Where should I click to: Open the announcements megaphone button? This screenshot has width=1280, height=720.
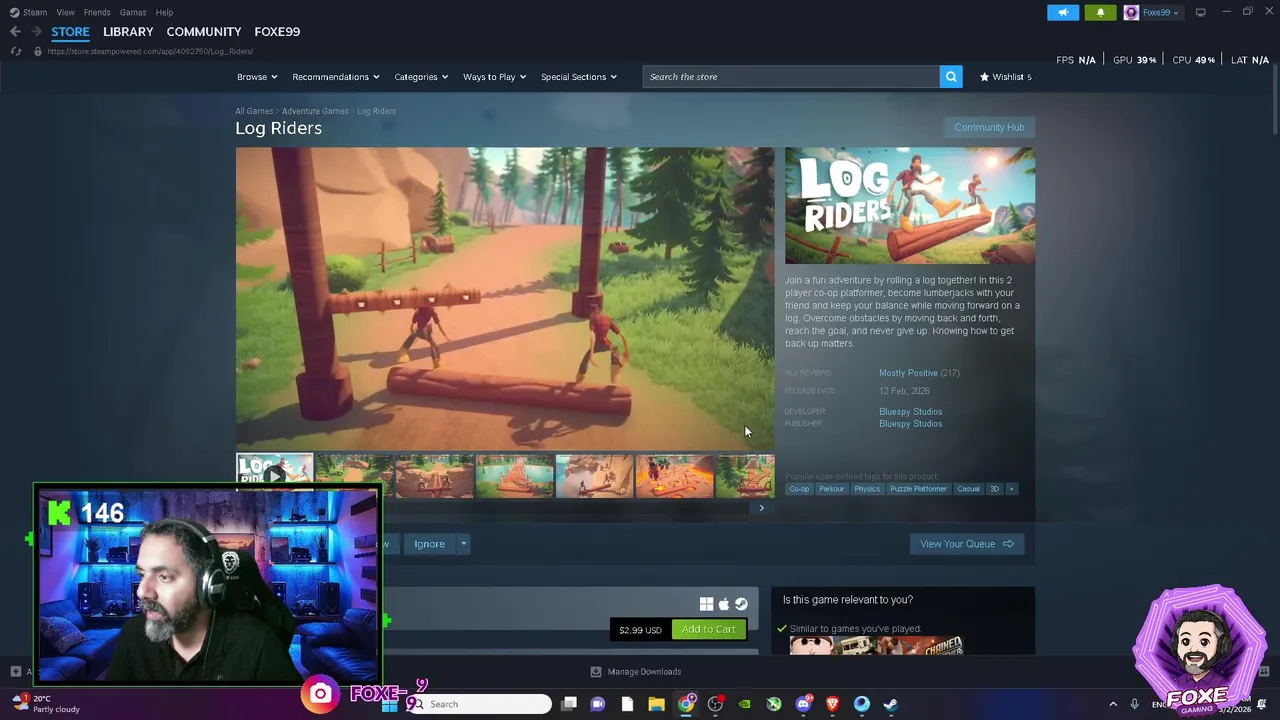1063,12
